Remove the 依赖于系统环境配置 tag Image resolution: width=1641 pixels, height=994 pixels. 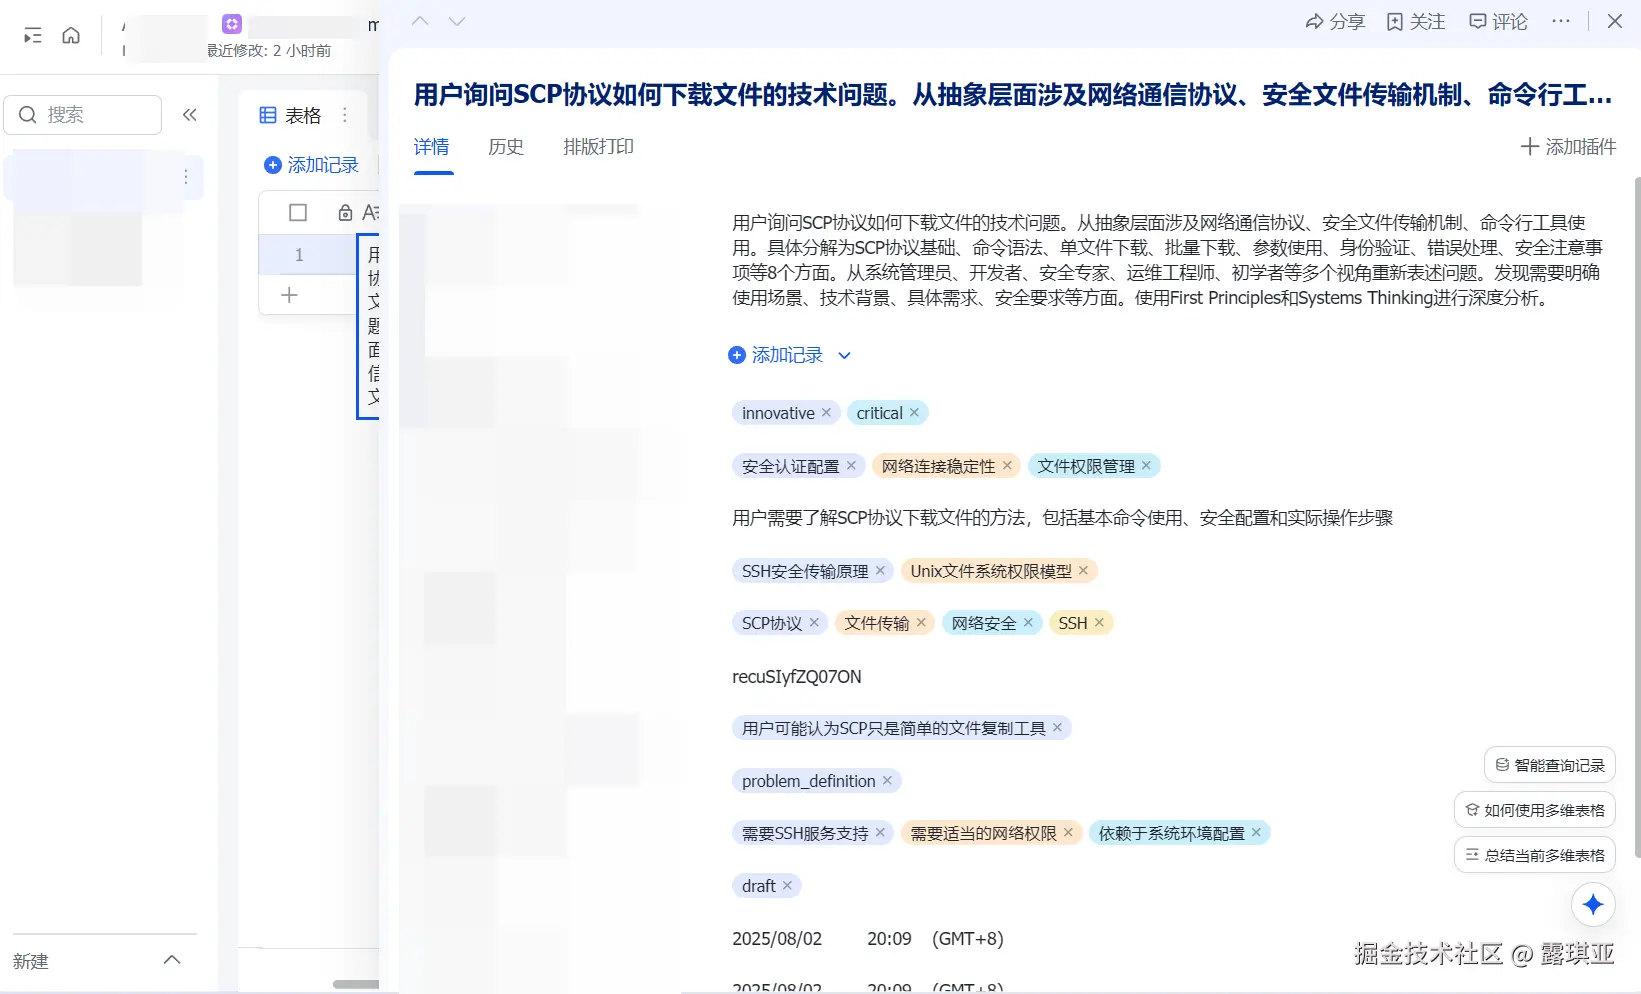click(x=1256, y=833)
